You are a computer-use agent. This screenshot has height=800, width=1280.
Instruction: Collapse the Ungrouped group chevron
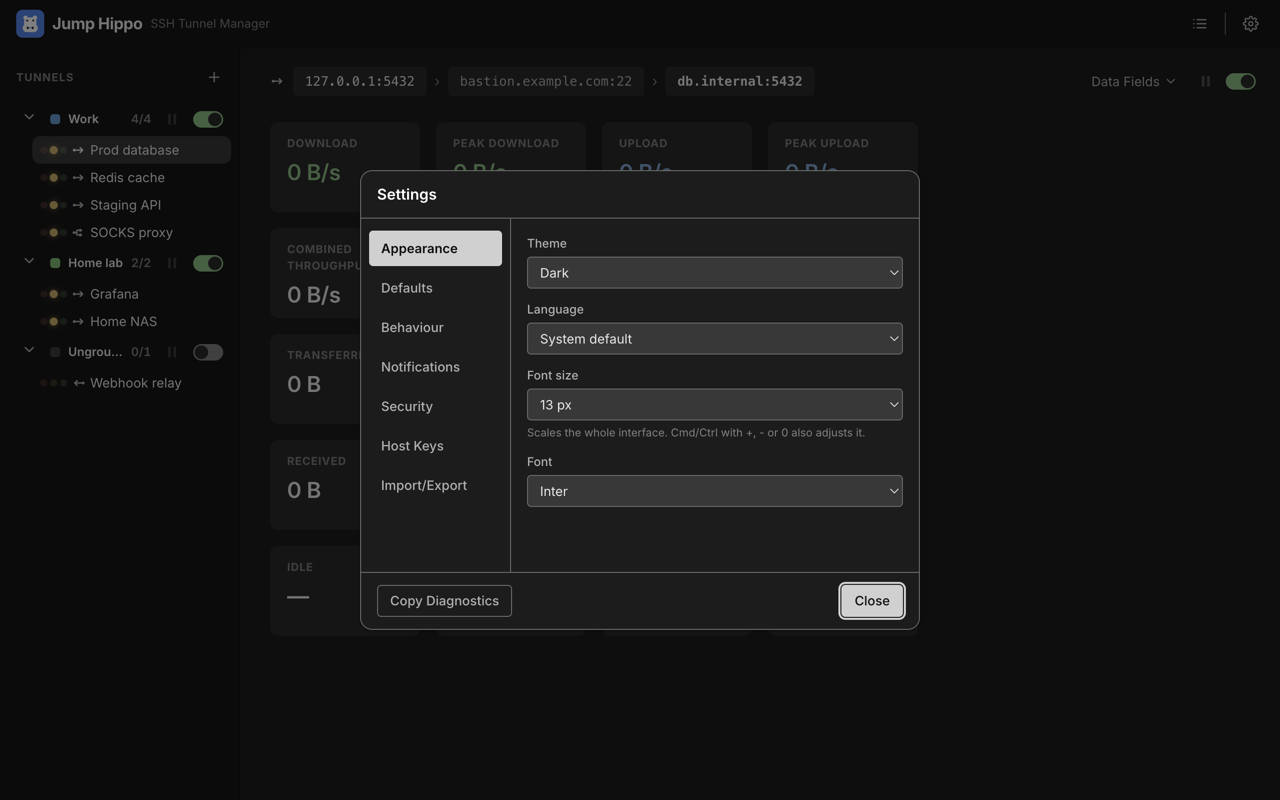click(29, 351)
